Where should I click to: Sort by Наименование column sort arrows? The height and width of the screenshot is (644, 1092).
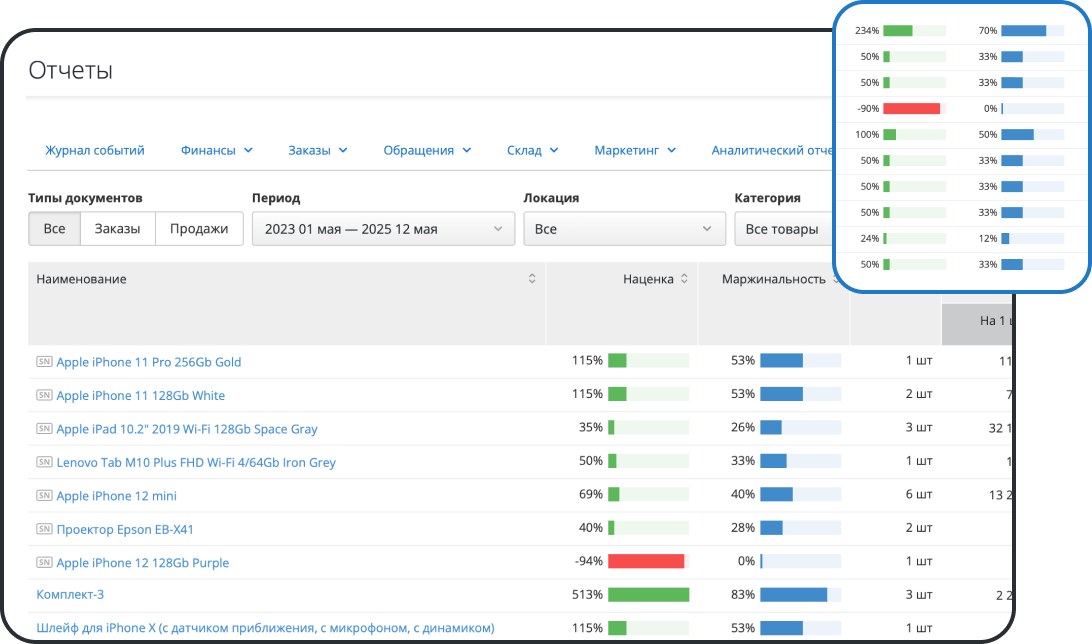(532, 279)
